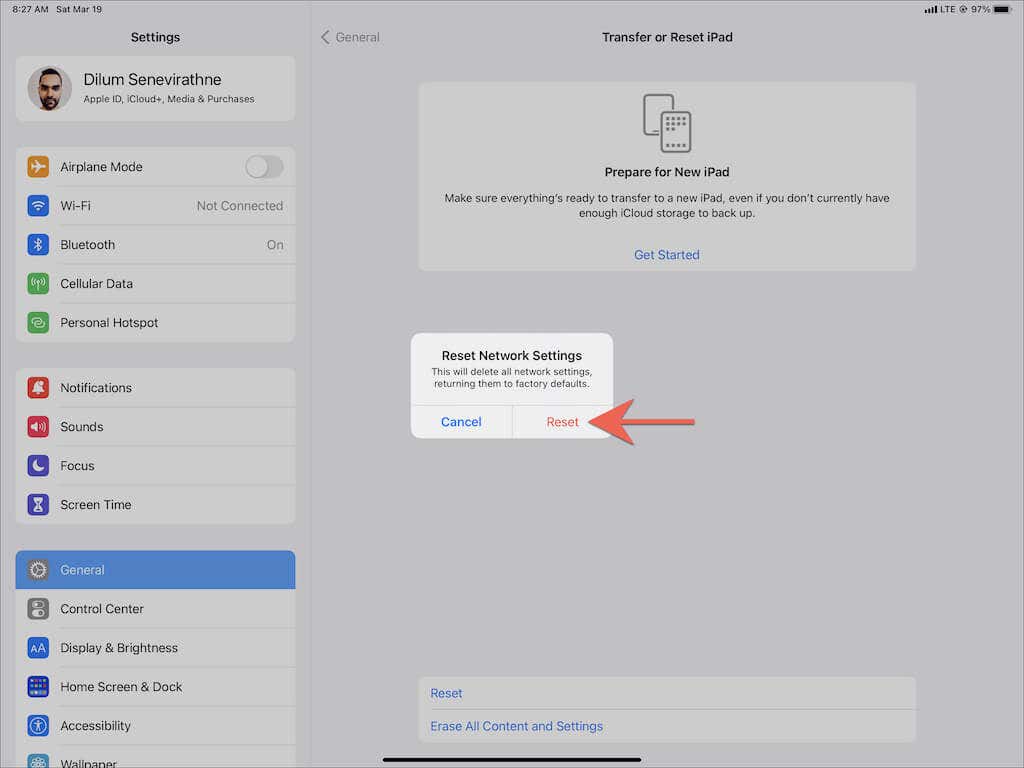The image size is (1024, 768).
Task: Select the Focus moon icon
Action: coord(38,466)
